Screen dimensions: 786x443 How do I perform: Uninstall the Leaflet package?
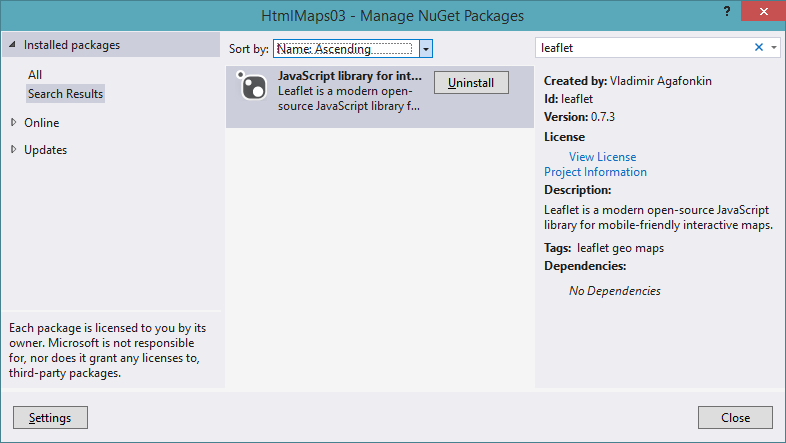[x=471, y=83]
